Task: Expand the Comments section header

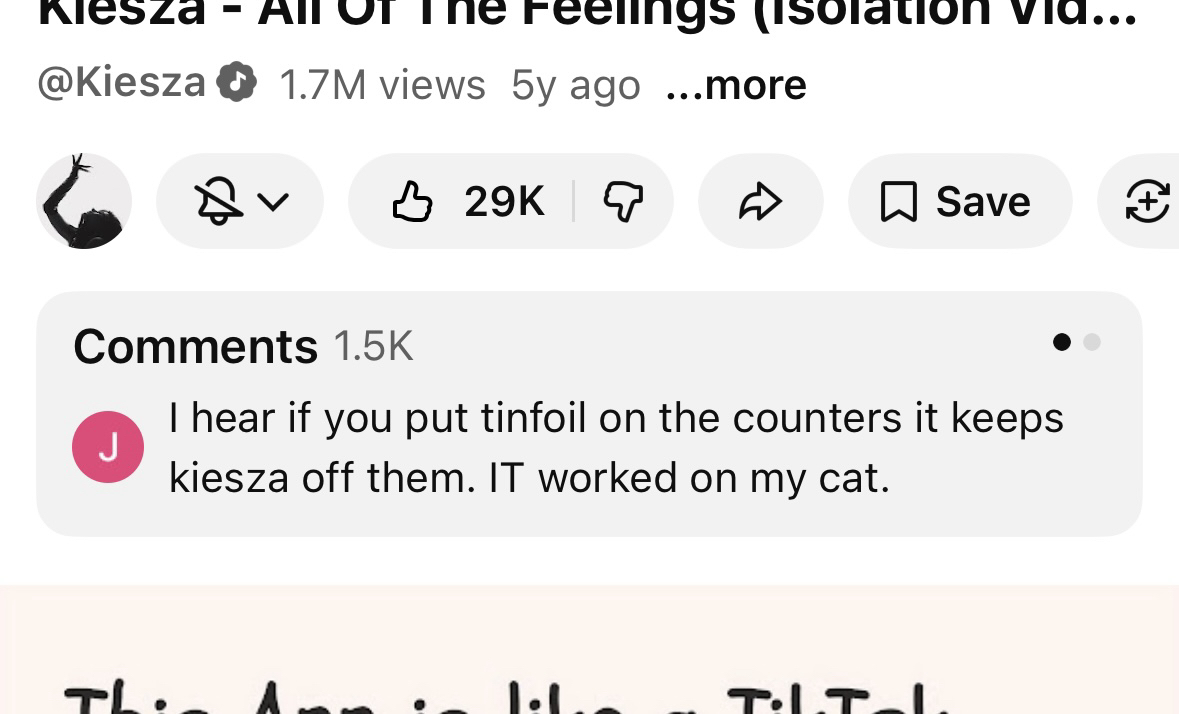Action: coord(195,347)
